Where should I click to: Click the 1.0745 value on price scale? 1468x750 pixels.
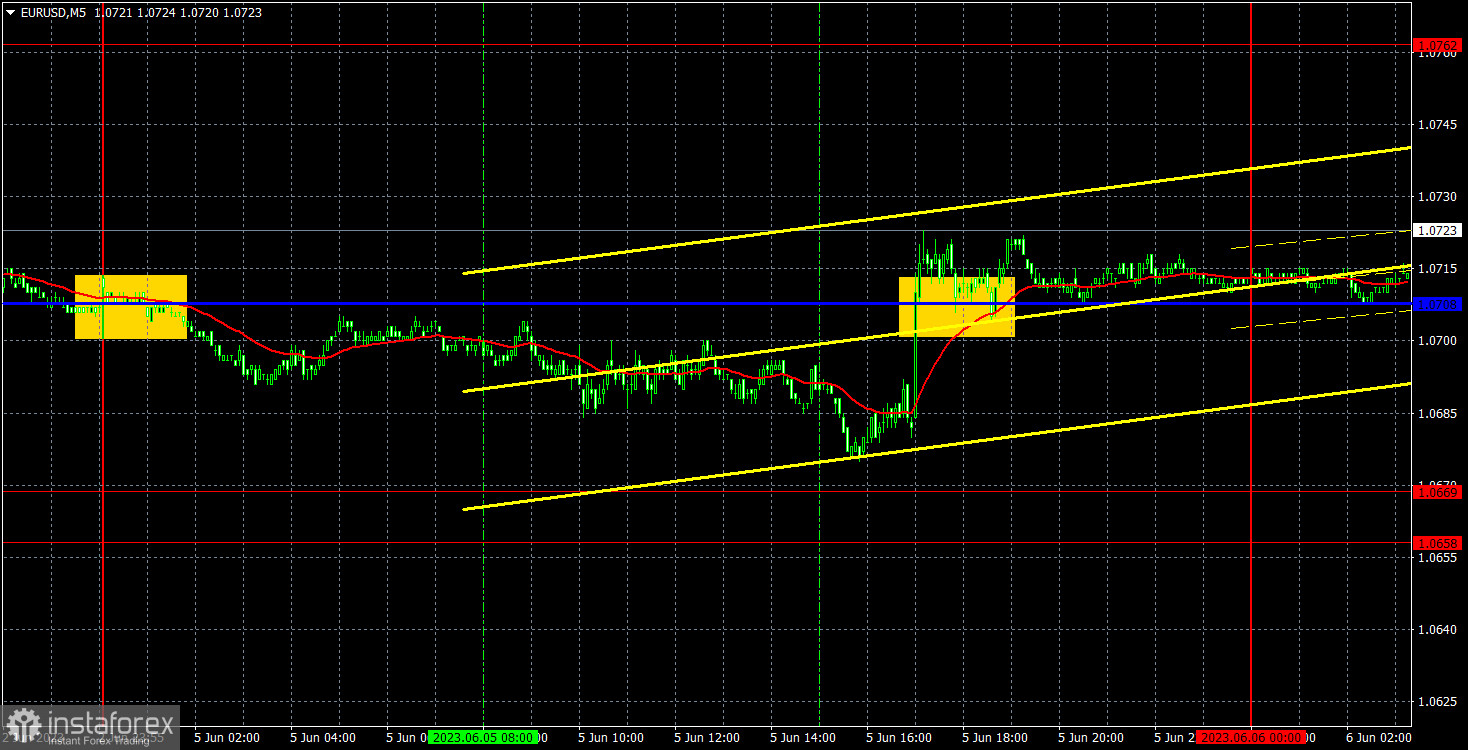[1438, 125]
